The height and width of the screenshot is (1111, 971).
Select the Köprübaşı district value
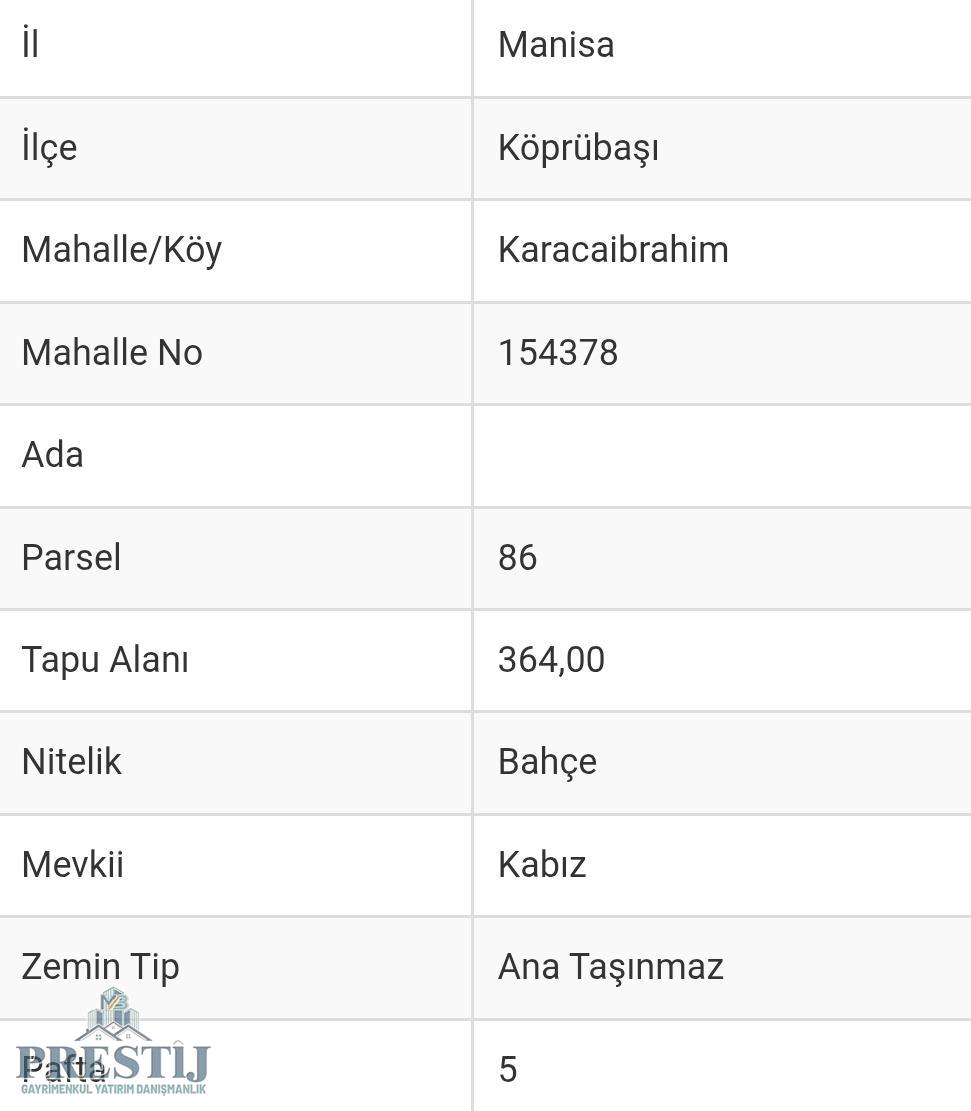click(x=578, y=148)
